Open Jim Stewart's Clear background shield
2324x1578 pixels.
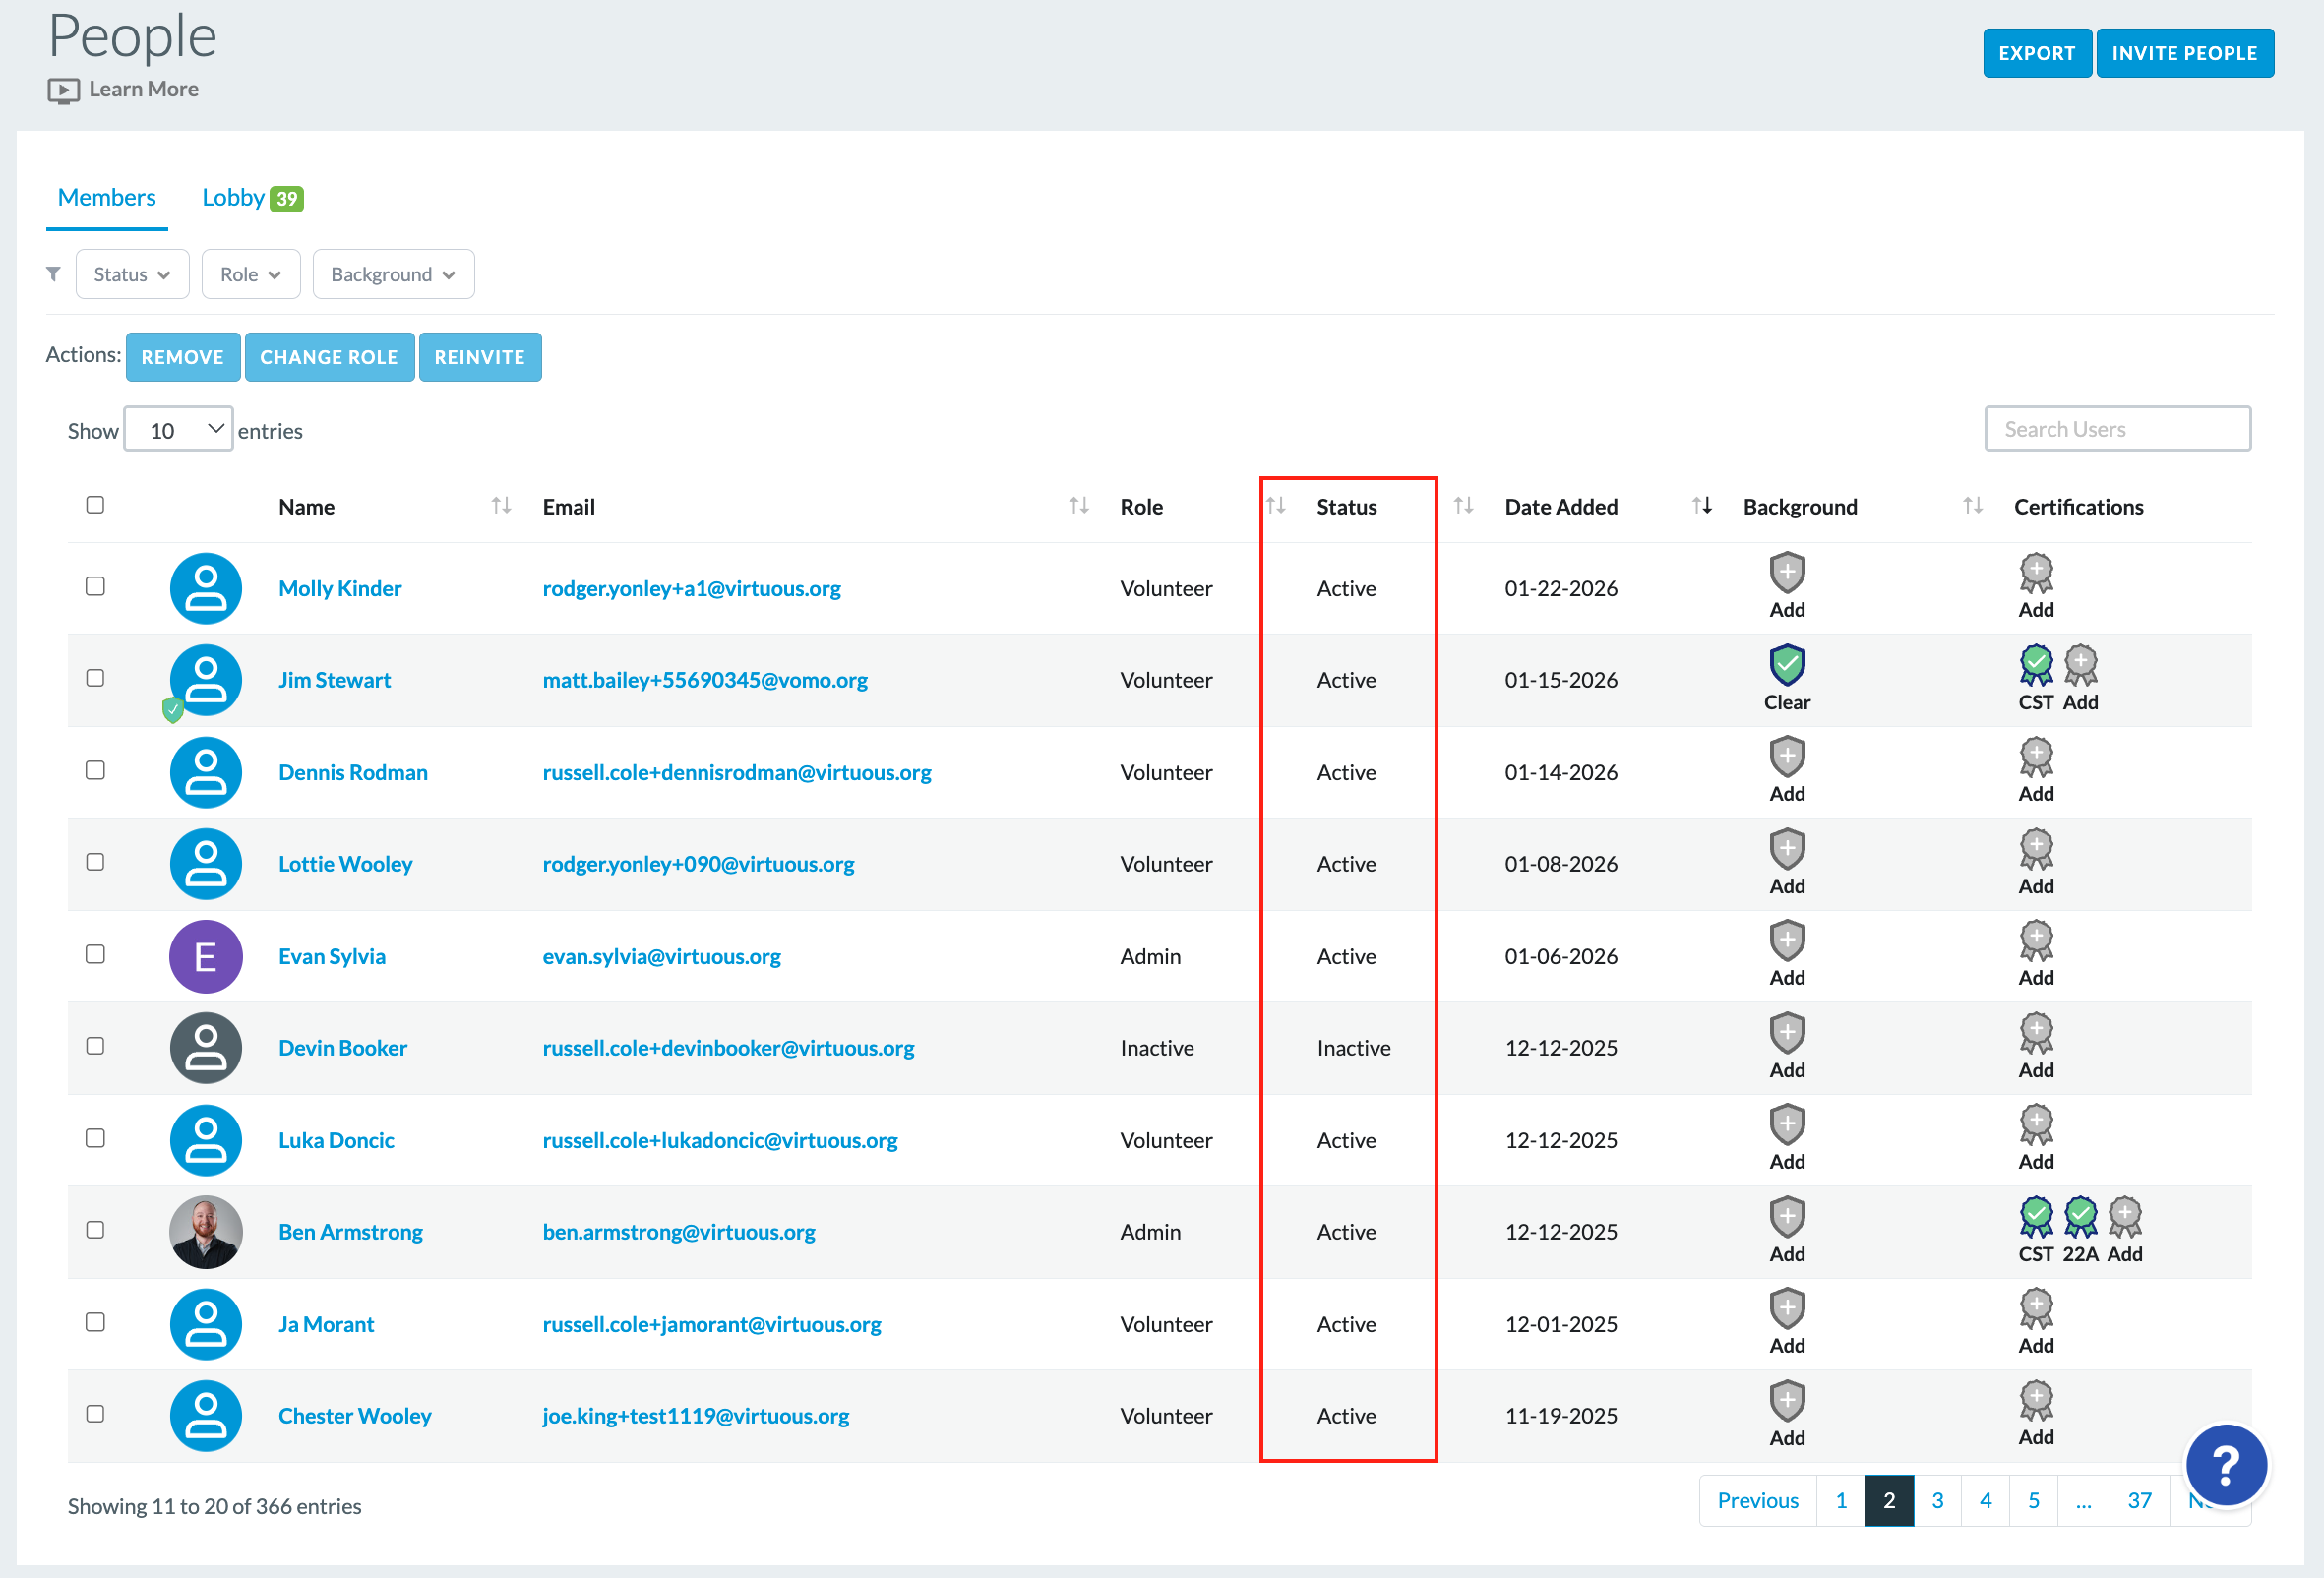[1786, 665]
